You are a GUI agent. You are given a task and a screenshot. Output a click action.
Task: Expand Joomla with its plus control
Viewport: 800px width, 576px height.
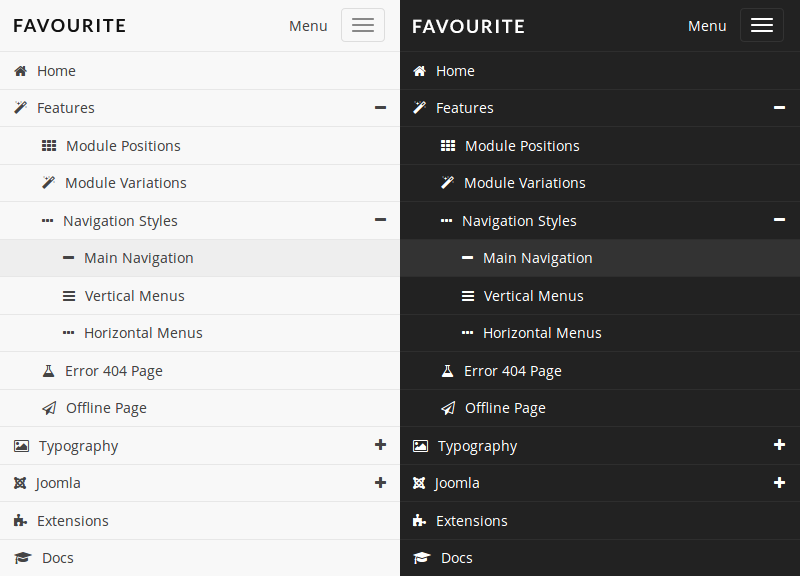tap(380, 483)
